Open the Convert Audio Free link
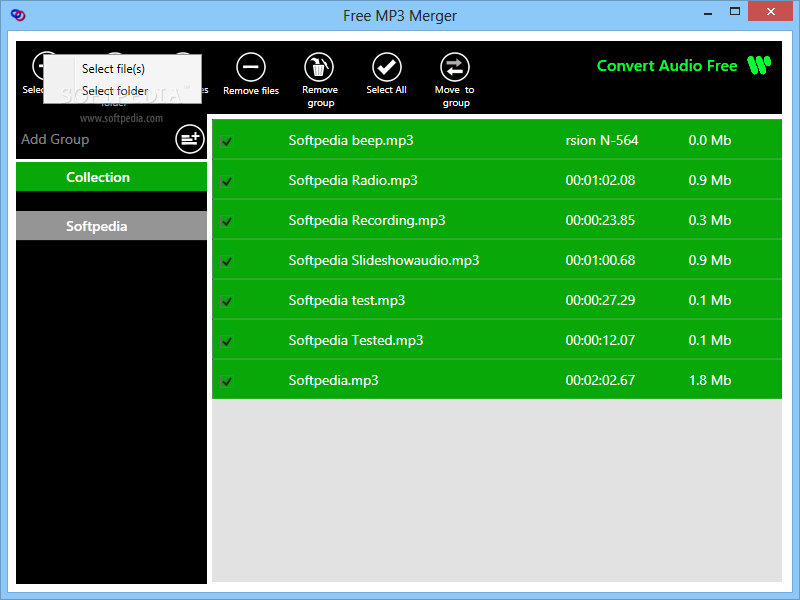Image resolution: width=800 pixels, height=600 pixels. (667, 66)
